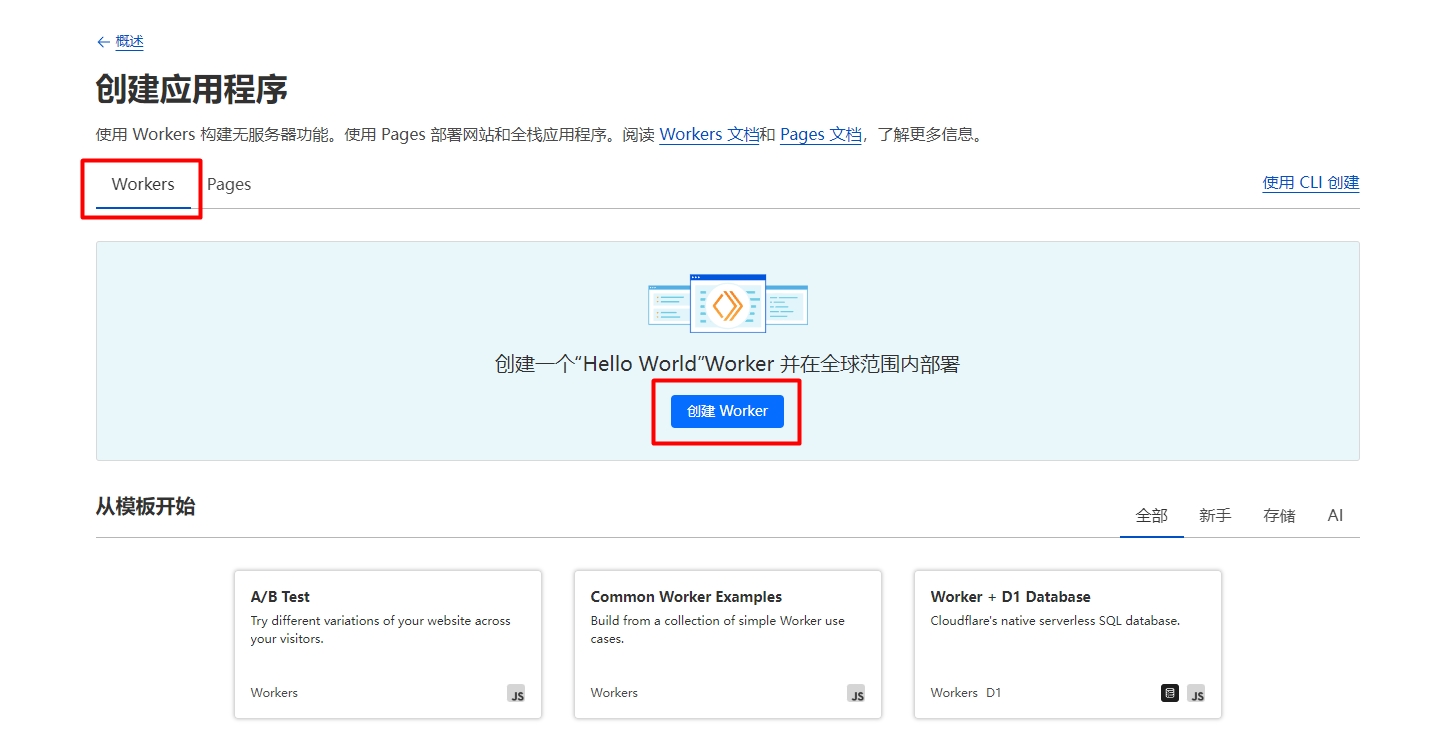
Task: Open the Pages 文档 link
Action: pyautogui.click(x=821, y=134)
